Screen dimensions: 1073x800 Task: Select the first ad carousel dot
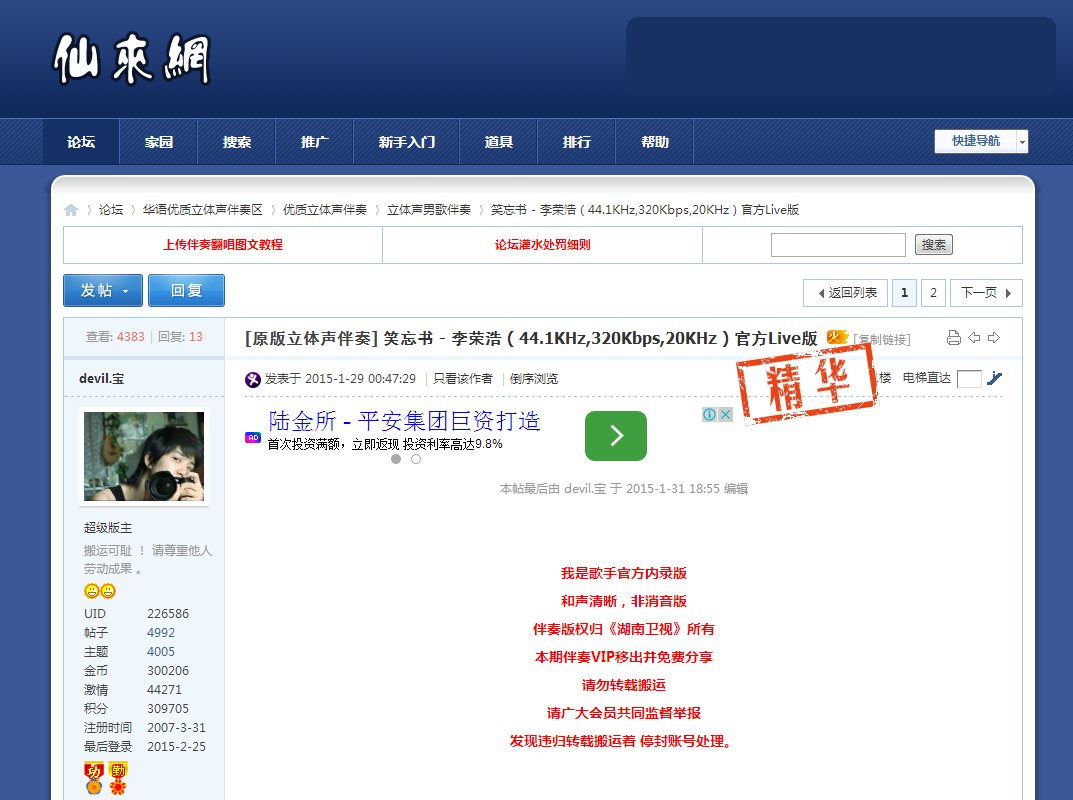click(x=396, y=459)
